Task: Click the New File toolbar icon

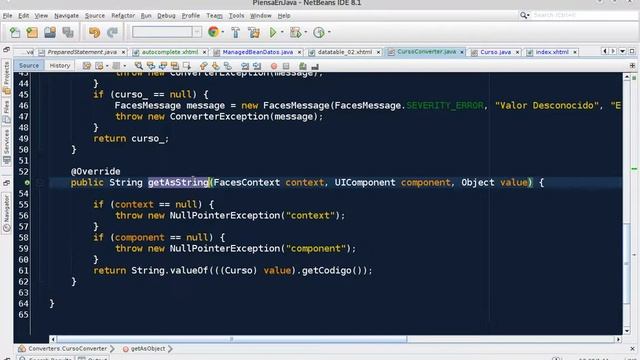Action: pos(15,32)
